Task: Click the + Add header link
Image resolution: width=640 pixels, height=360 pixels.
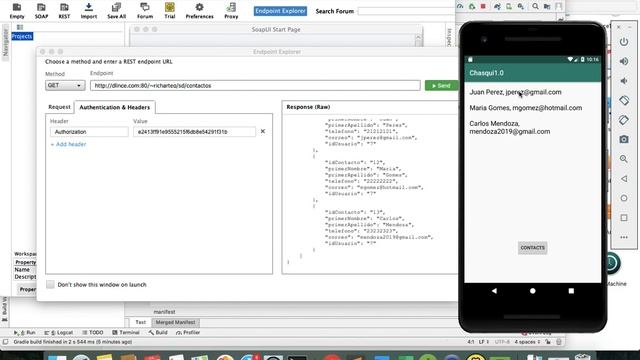Action: pos(68,144)
